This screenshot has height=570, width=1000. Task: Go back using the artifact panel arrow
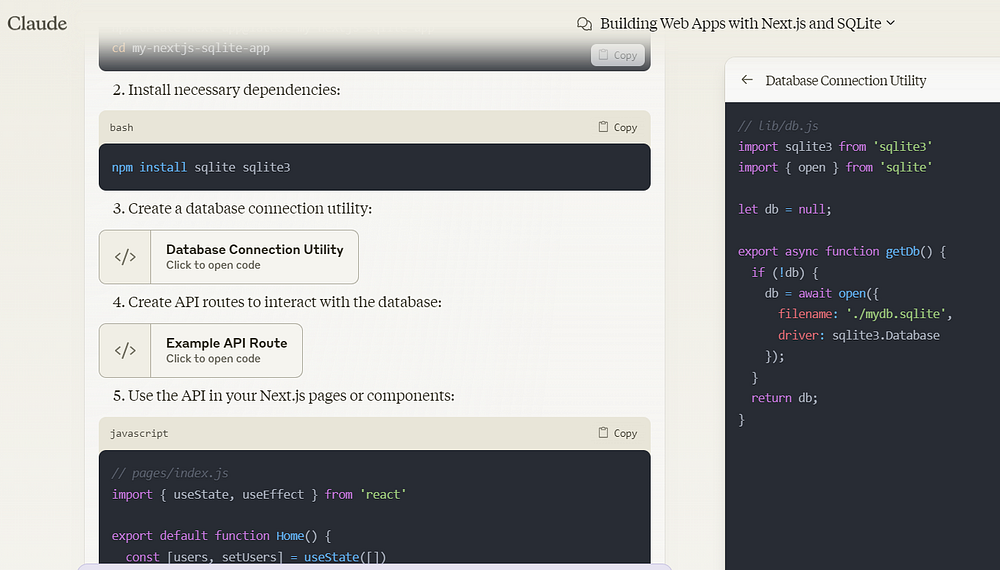click(x=746, y=80)
